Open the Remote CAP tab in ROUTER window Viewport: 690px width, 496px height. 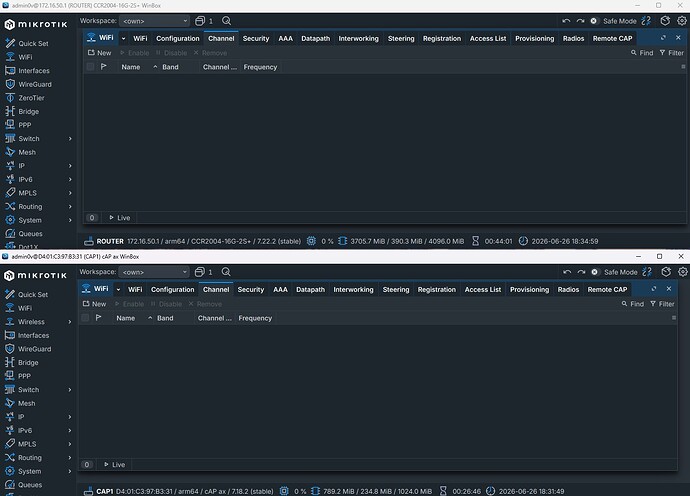(x=612, y=38)
